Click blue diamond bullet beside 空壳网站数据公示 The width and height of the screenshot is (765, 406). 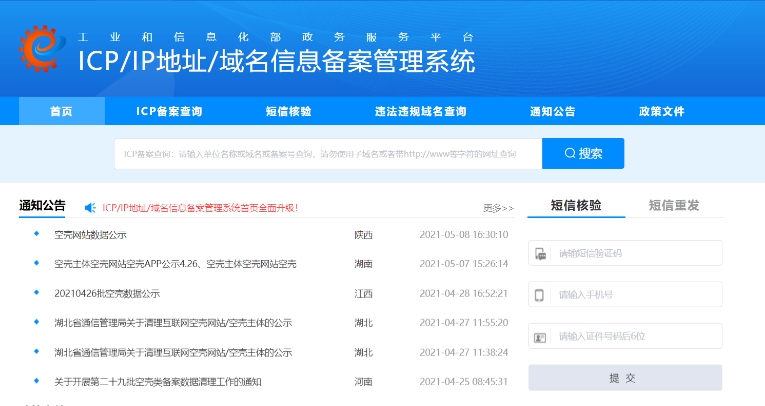click(37, 234)
